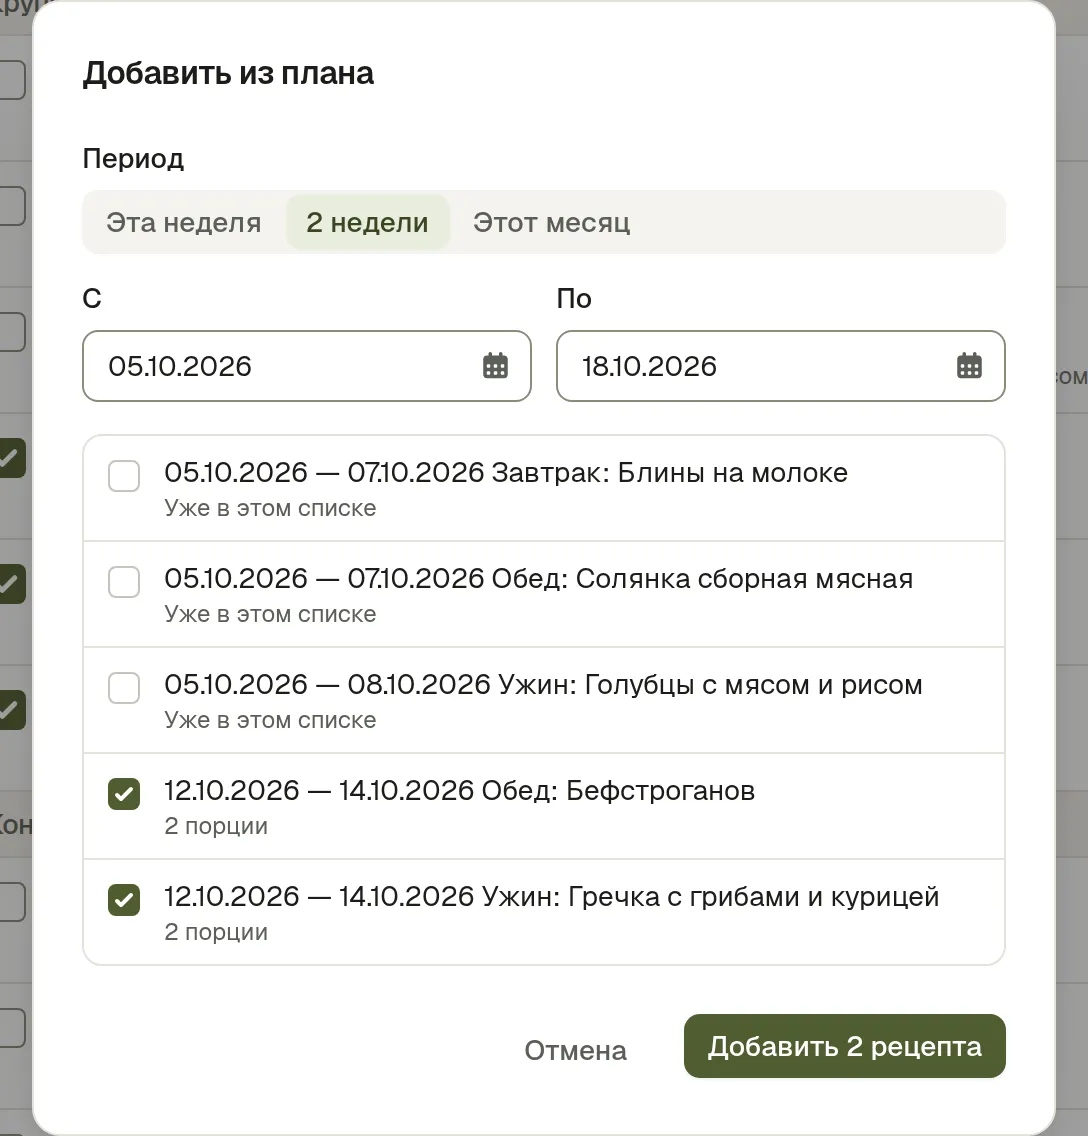This screenshot has width=1088, height=1136.
Task: Click the Ужин: Голубцы с мясом и рисом text
Action: pos(711,684)
